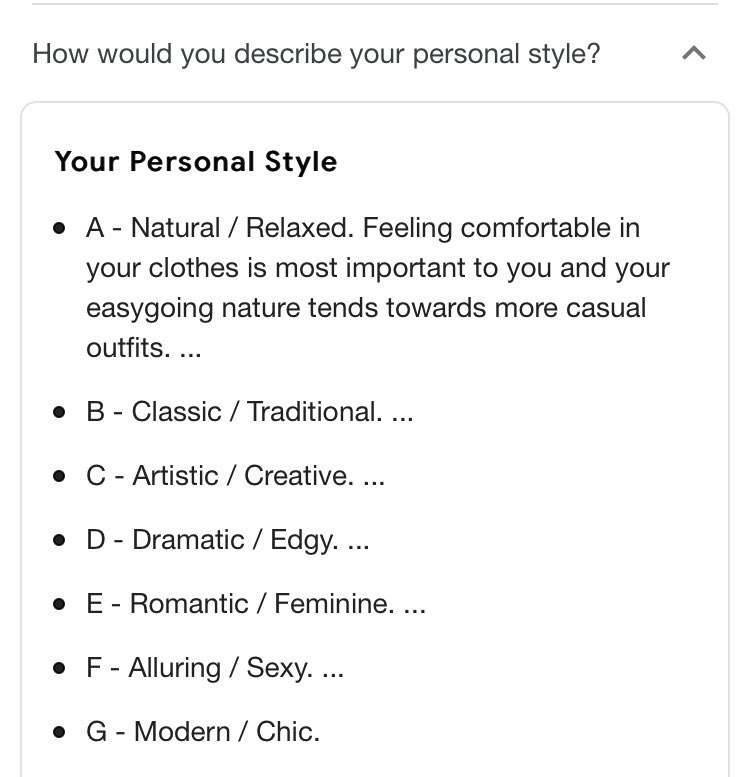Click the bullet beside Artistic / Creative
This screenshot has width=750, height=777.
point(60,476)
